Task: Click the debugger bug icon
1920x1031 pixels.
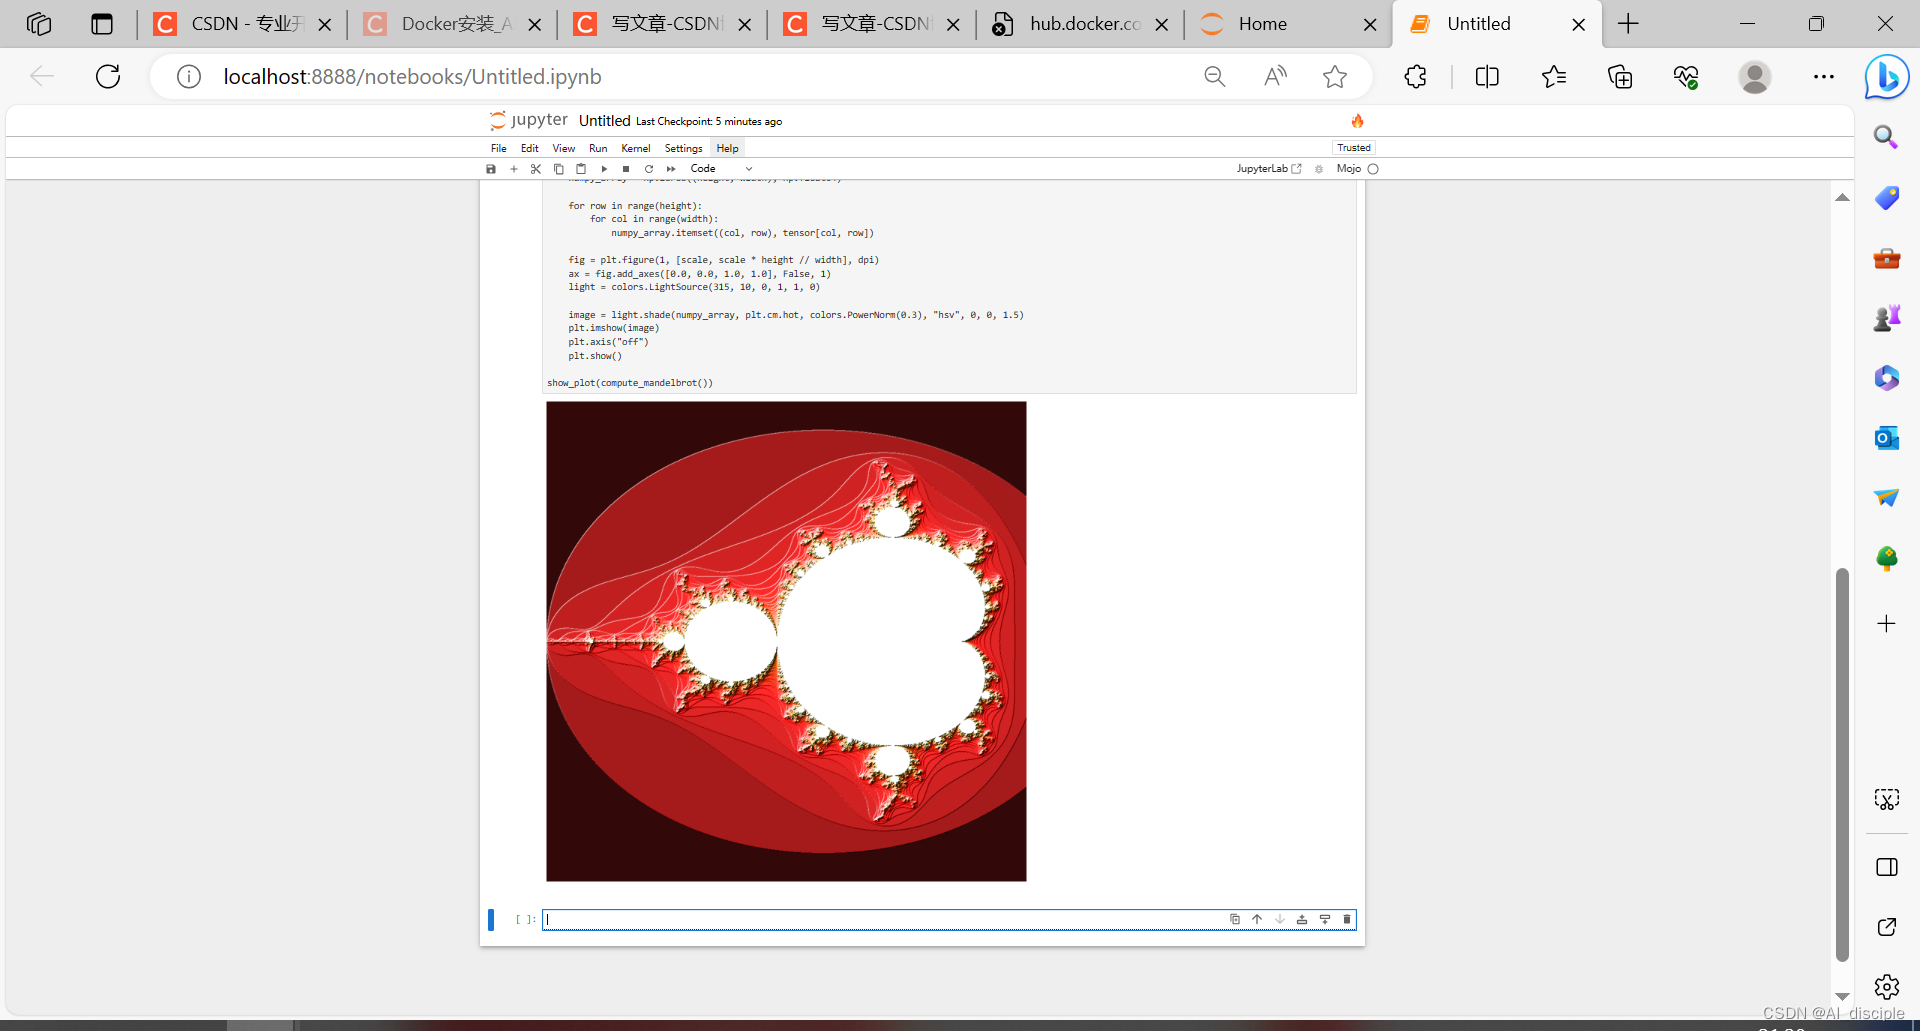Action: click(x=1319, y=169)
